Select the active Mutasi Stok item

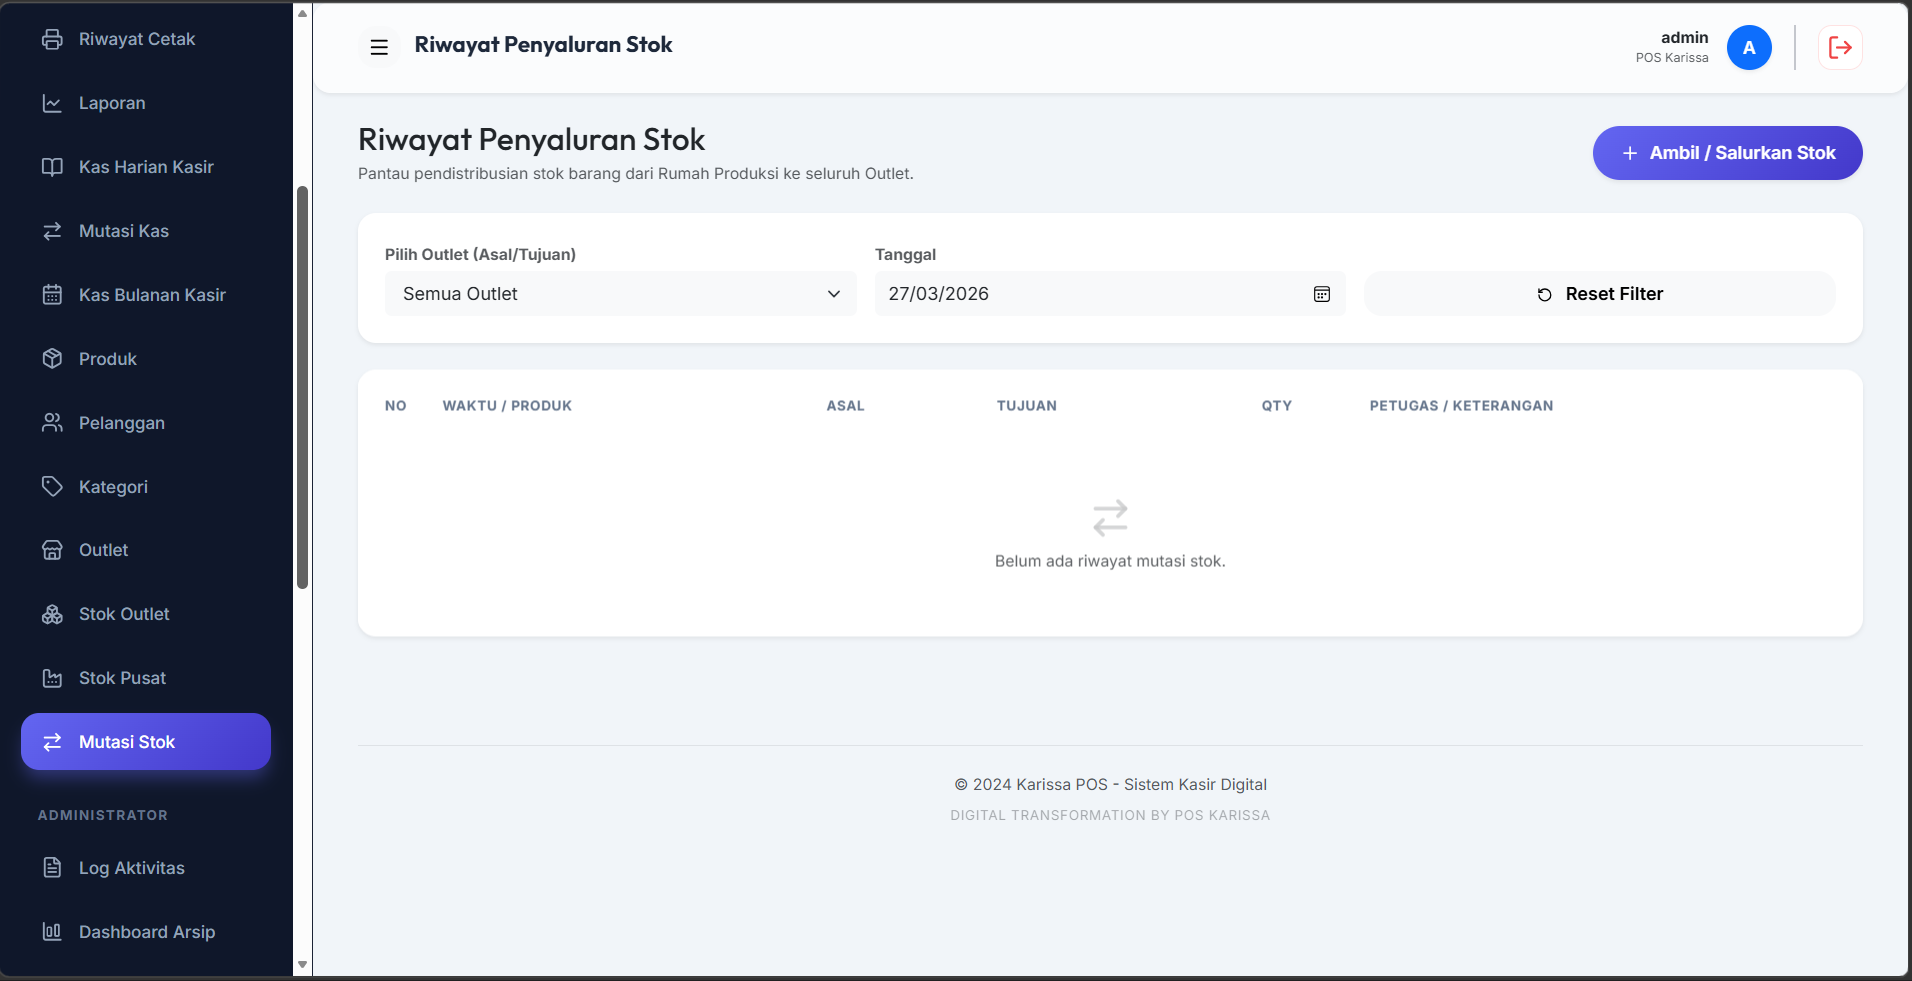click(146, 742)
